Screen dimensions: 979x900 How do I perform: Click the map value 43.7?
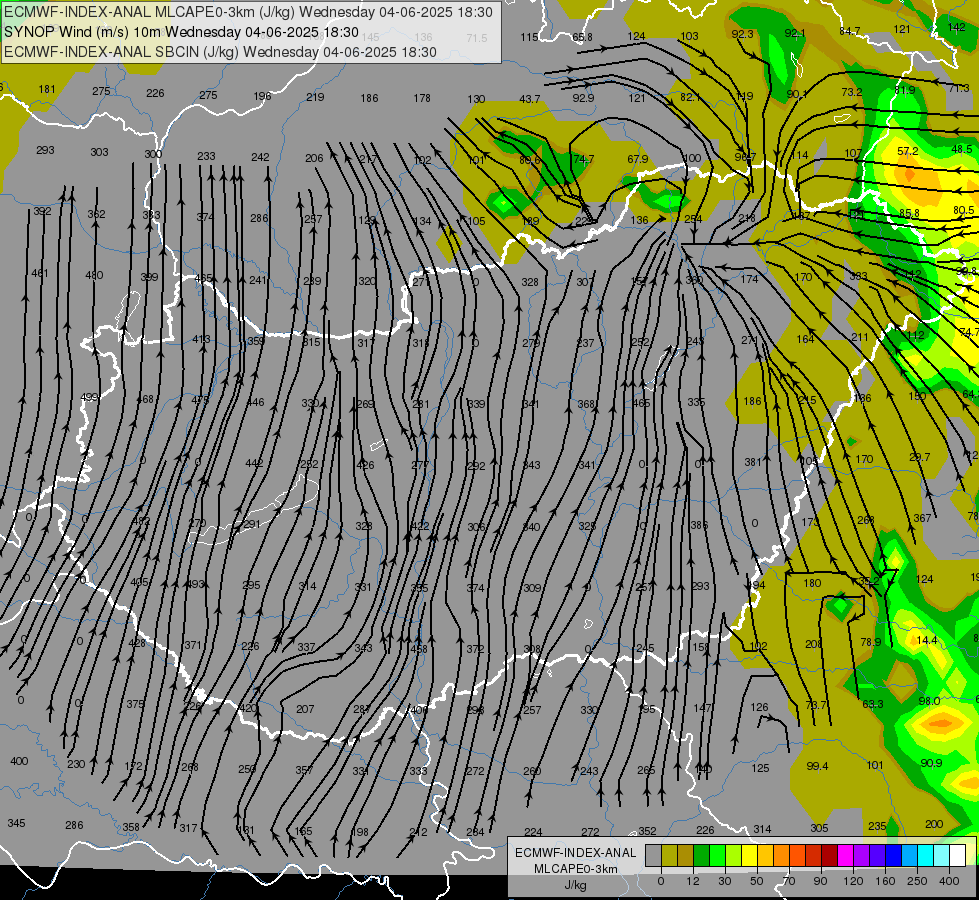tap(529, 99)
